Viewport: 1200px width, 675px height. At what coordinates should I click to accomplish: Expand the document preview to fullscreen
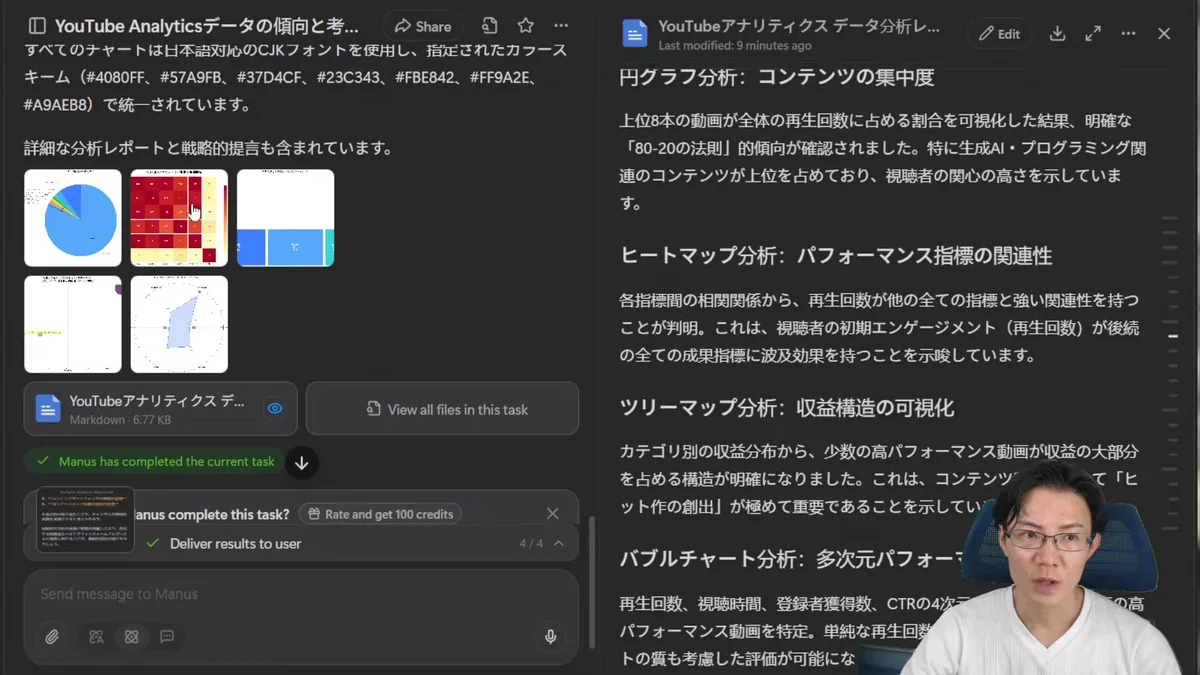click(1093, 33)
